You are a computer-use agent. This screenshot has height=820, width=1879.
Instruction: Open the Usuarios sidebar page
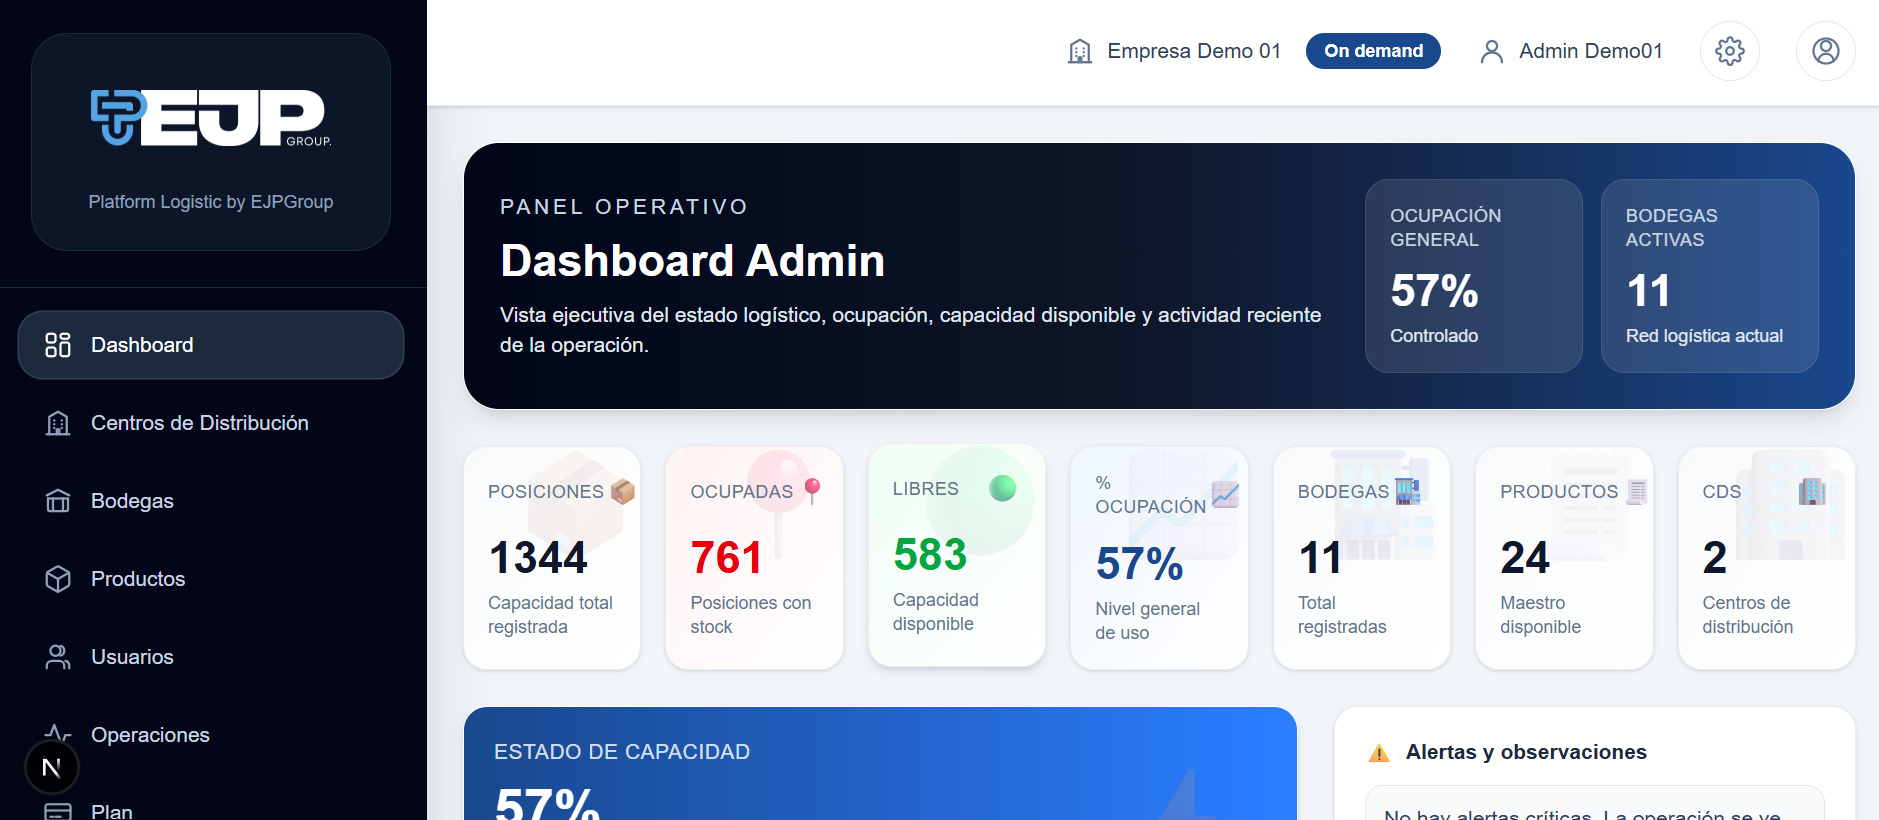click(211, 657)
